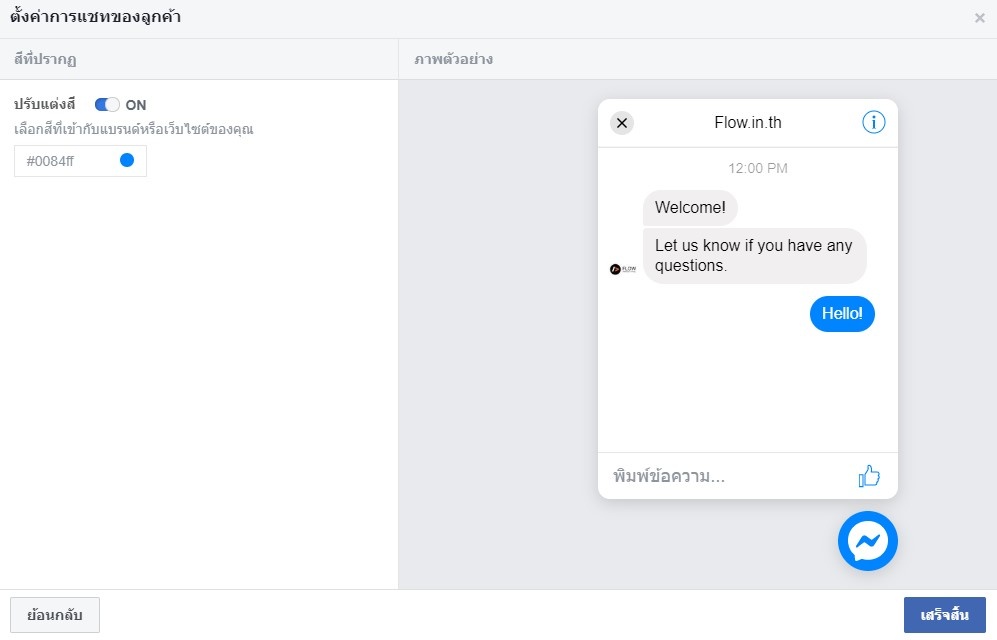Close the customer chat settings dialog

click(979, 18)
